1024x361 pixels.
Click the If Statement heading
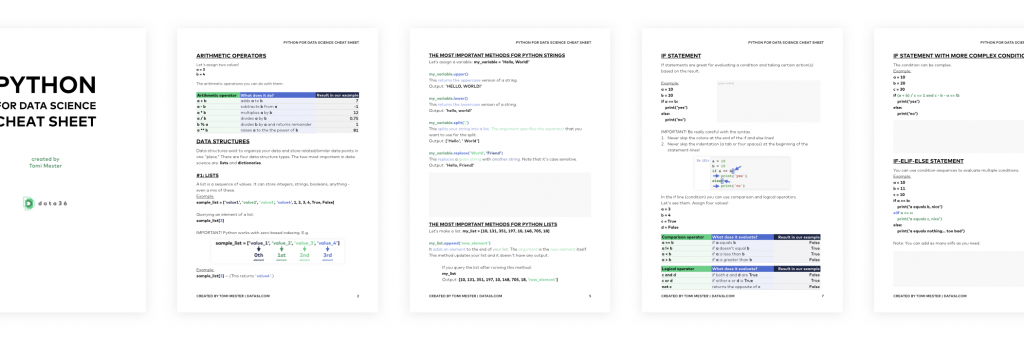681,56
